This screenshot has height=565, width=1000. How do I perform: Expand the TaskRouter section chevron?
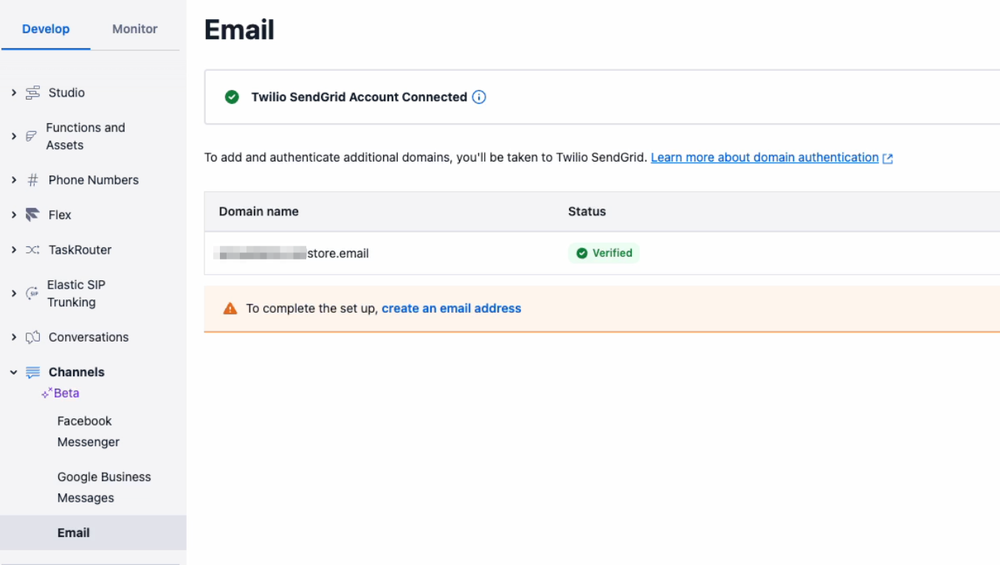pos(14,250)
